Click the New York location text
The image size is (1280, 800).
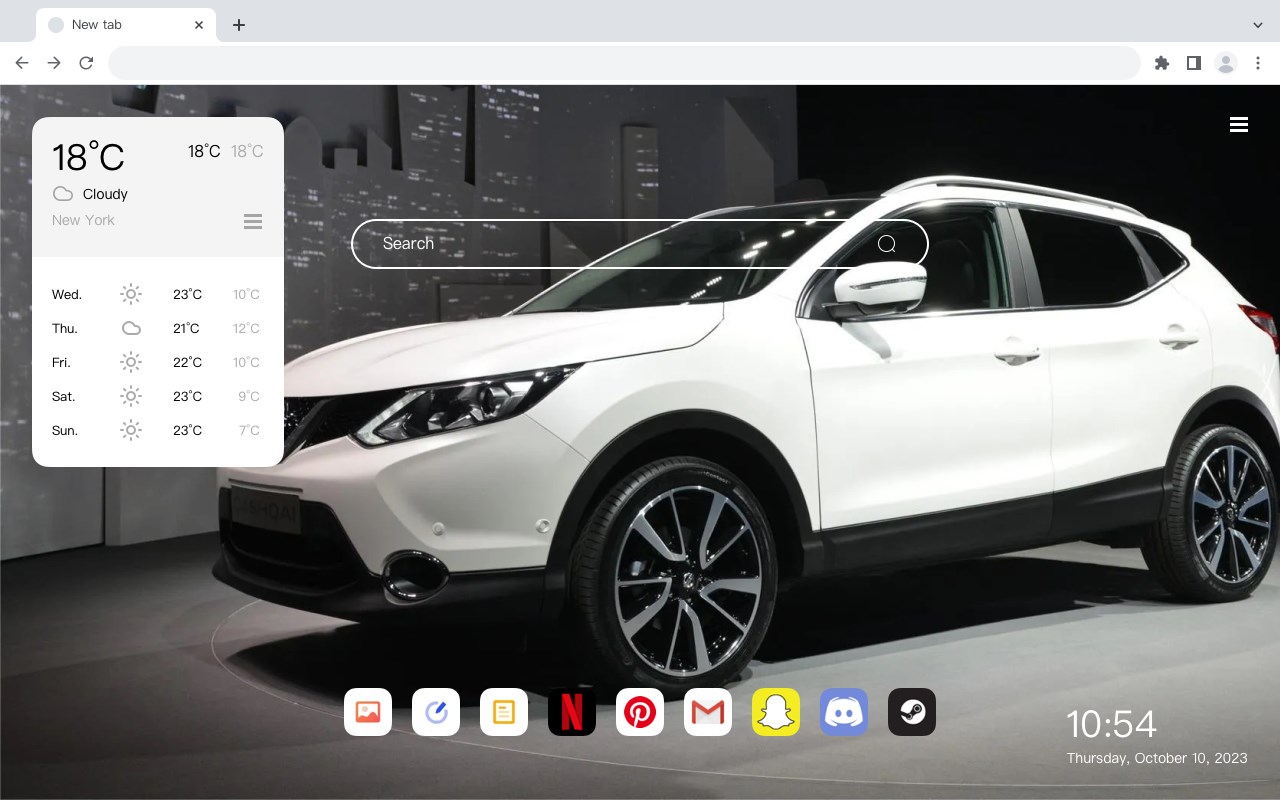point(83,220)
